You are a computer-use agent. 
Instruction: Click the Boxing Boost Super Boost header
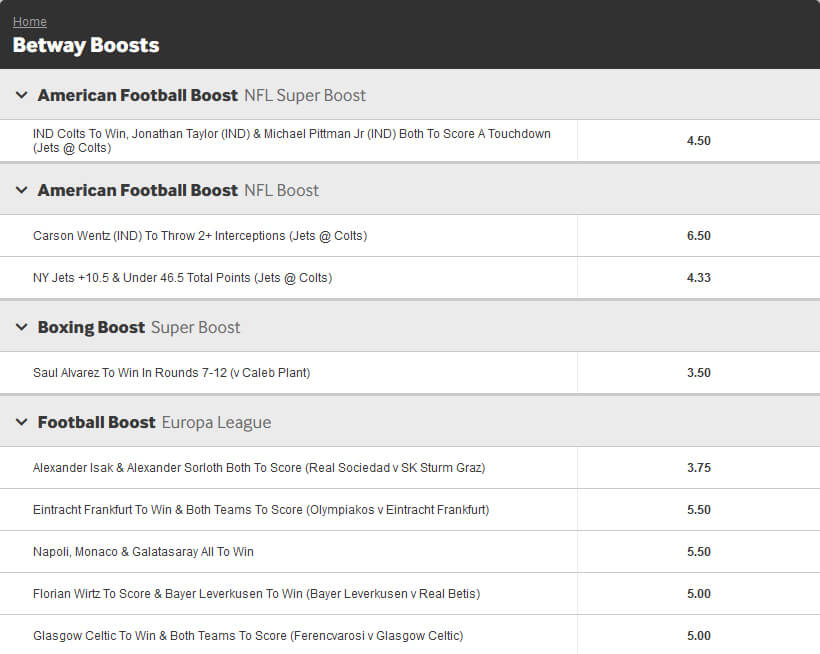[x=410, y=327]
